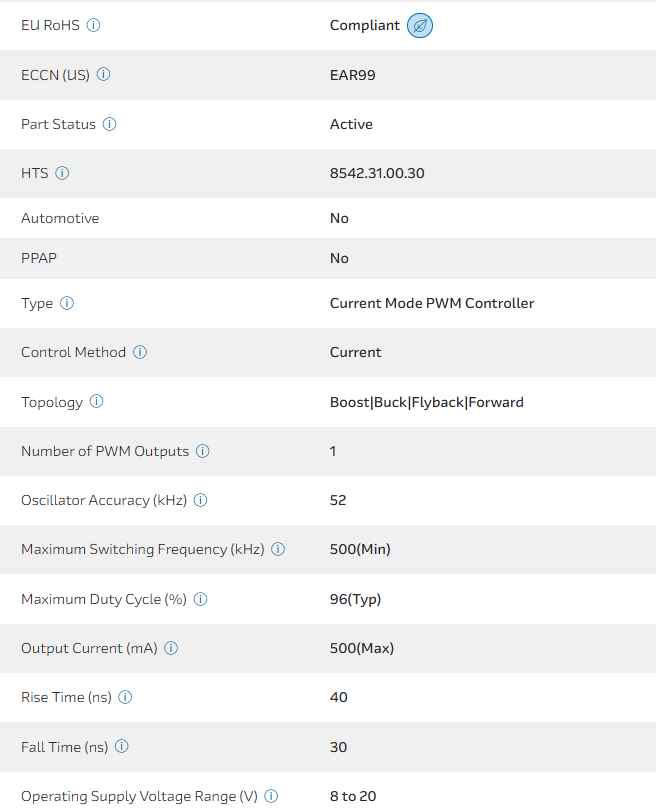Click Maximum Switching Frequency info icon
The height and width of the screenshot is (812, 656).
coord(278,549)
